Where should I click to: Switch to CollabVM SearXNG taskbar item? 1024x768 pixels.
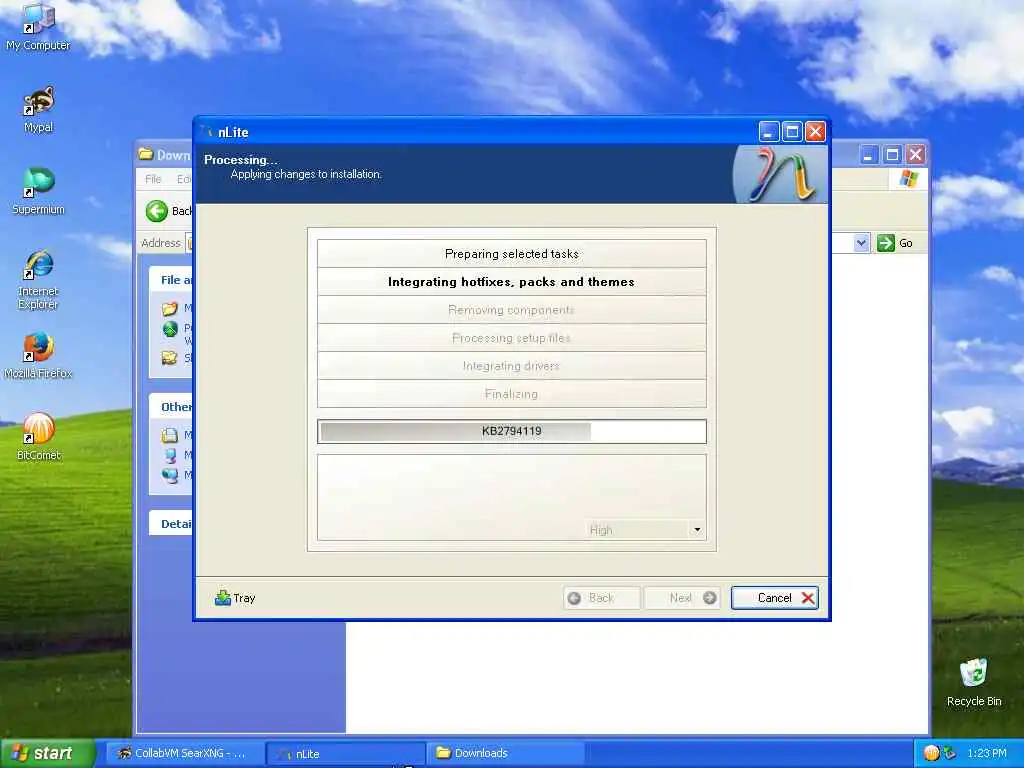[x=183, y=753]
